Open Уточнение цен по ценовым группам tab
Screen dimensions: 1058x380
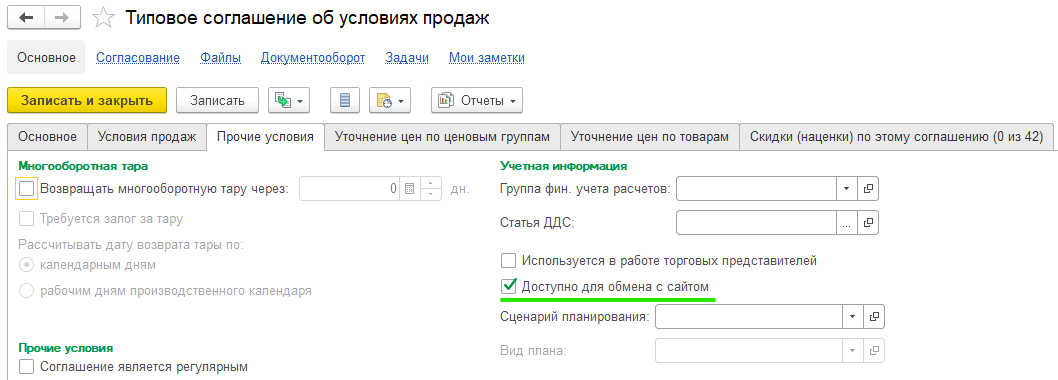pyautogui.click(x=442, y=136)
